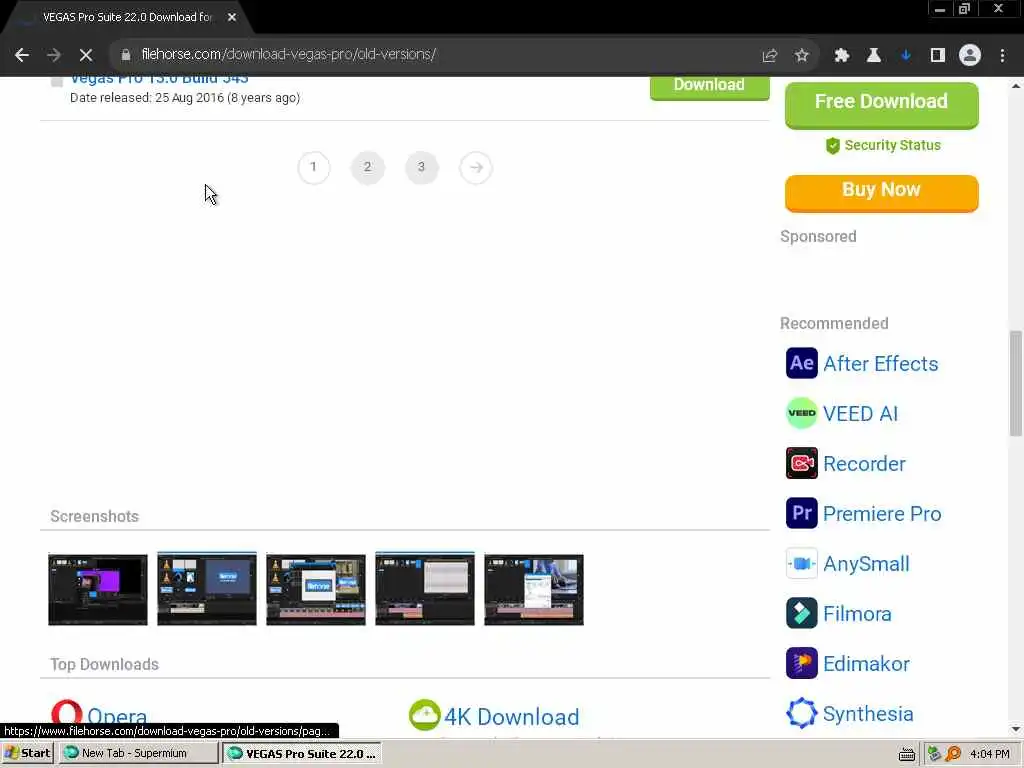Click the Free Download button
1024x768 pixels.
(881, 104)
